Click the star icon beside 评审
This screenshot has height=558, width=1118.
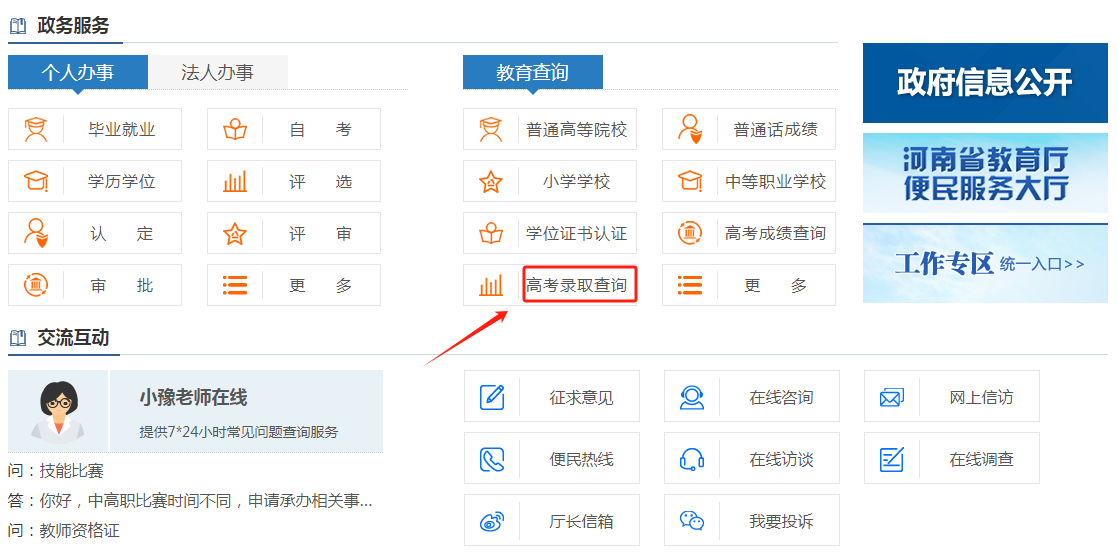[x=235, y=233]
